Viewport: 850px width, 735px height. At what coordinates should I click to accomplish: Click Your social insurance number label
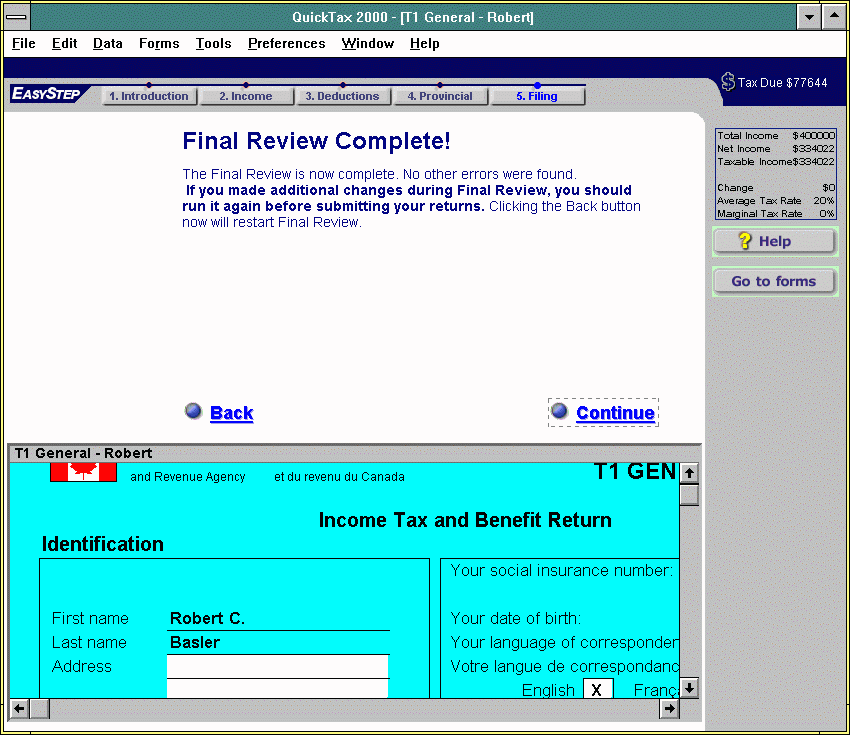click(562, 570)
